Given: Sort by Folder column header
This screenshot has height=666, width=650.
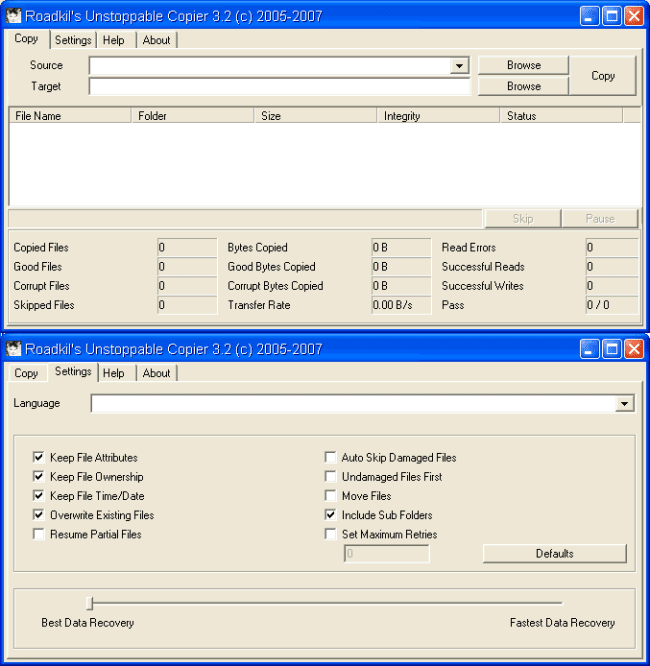Looking at the screenshot, I should tap(193, 116).
